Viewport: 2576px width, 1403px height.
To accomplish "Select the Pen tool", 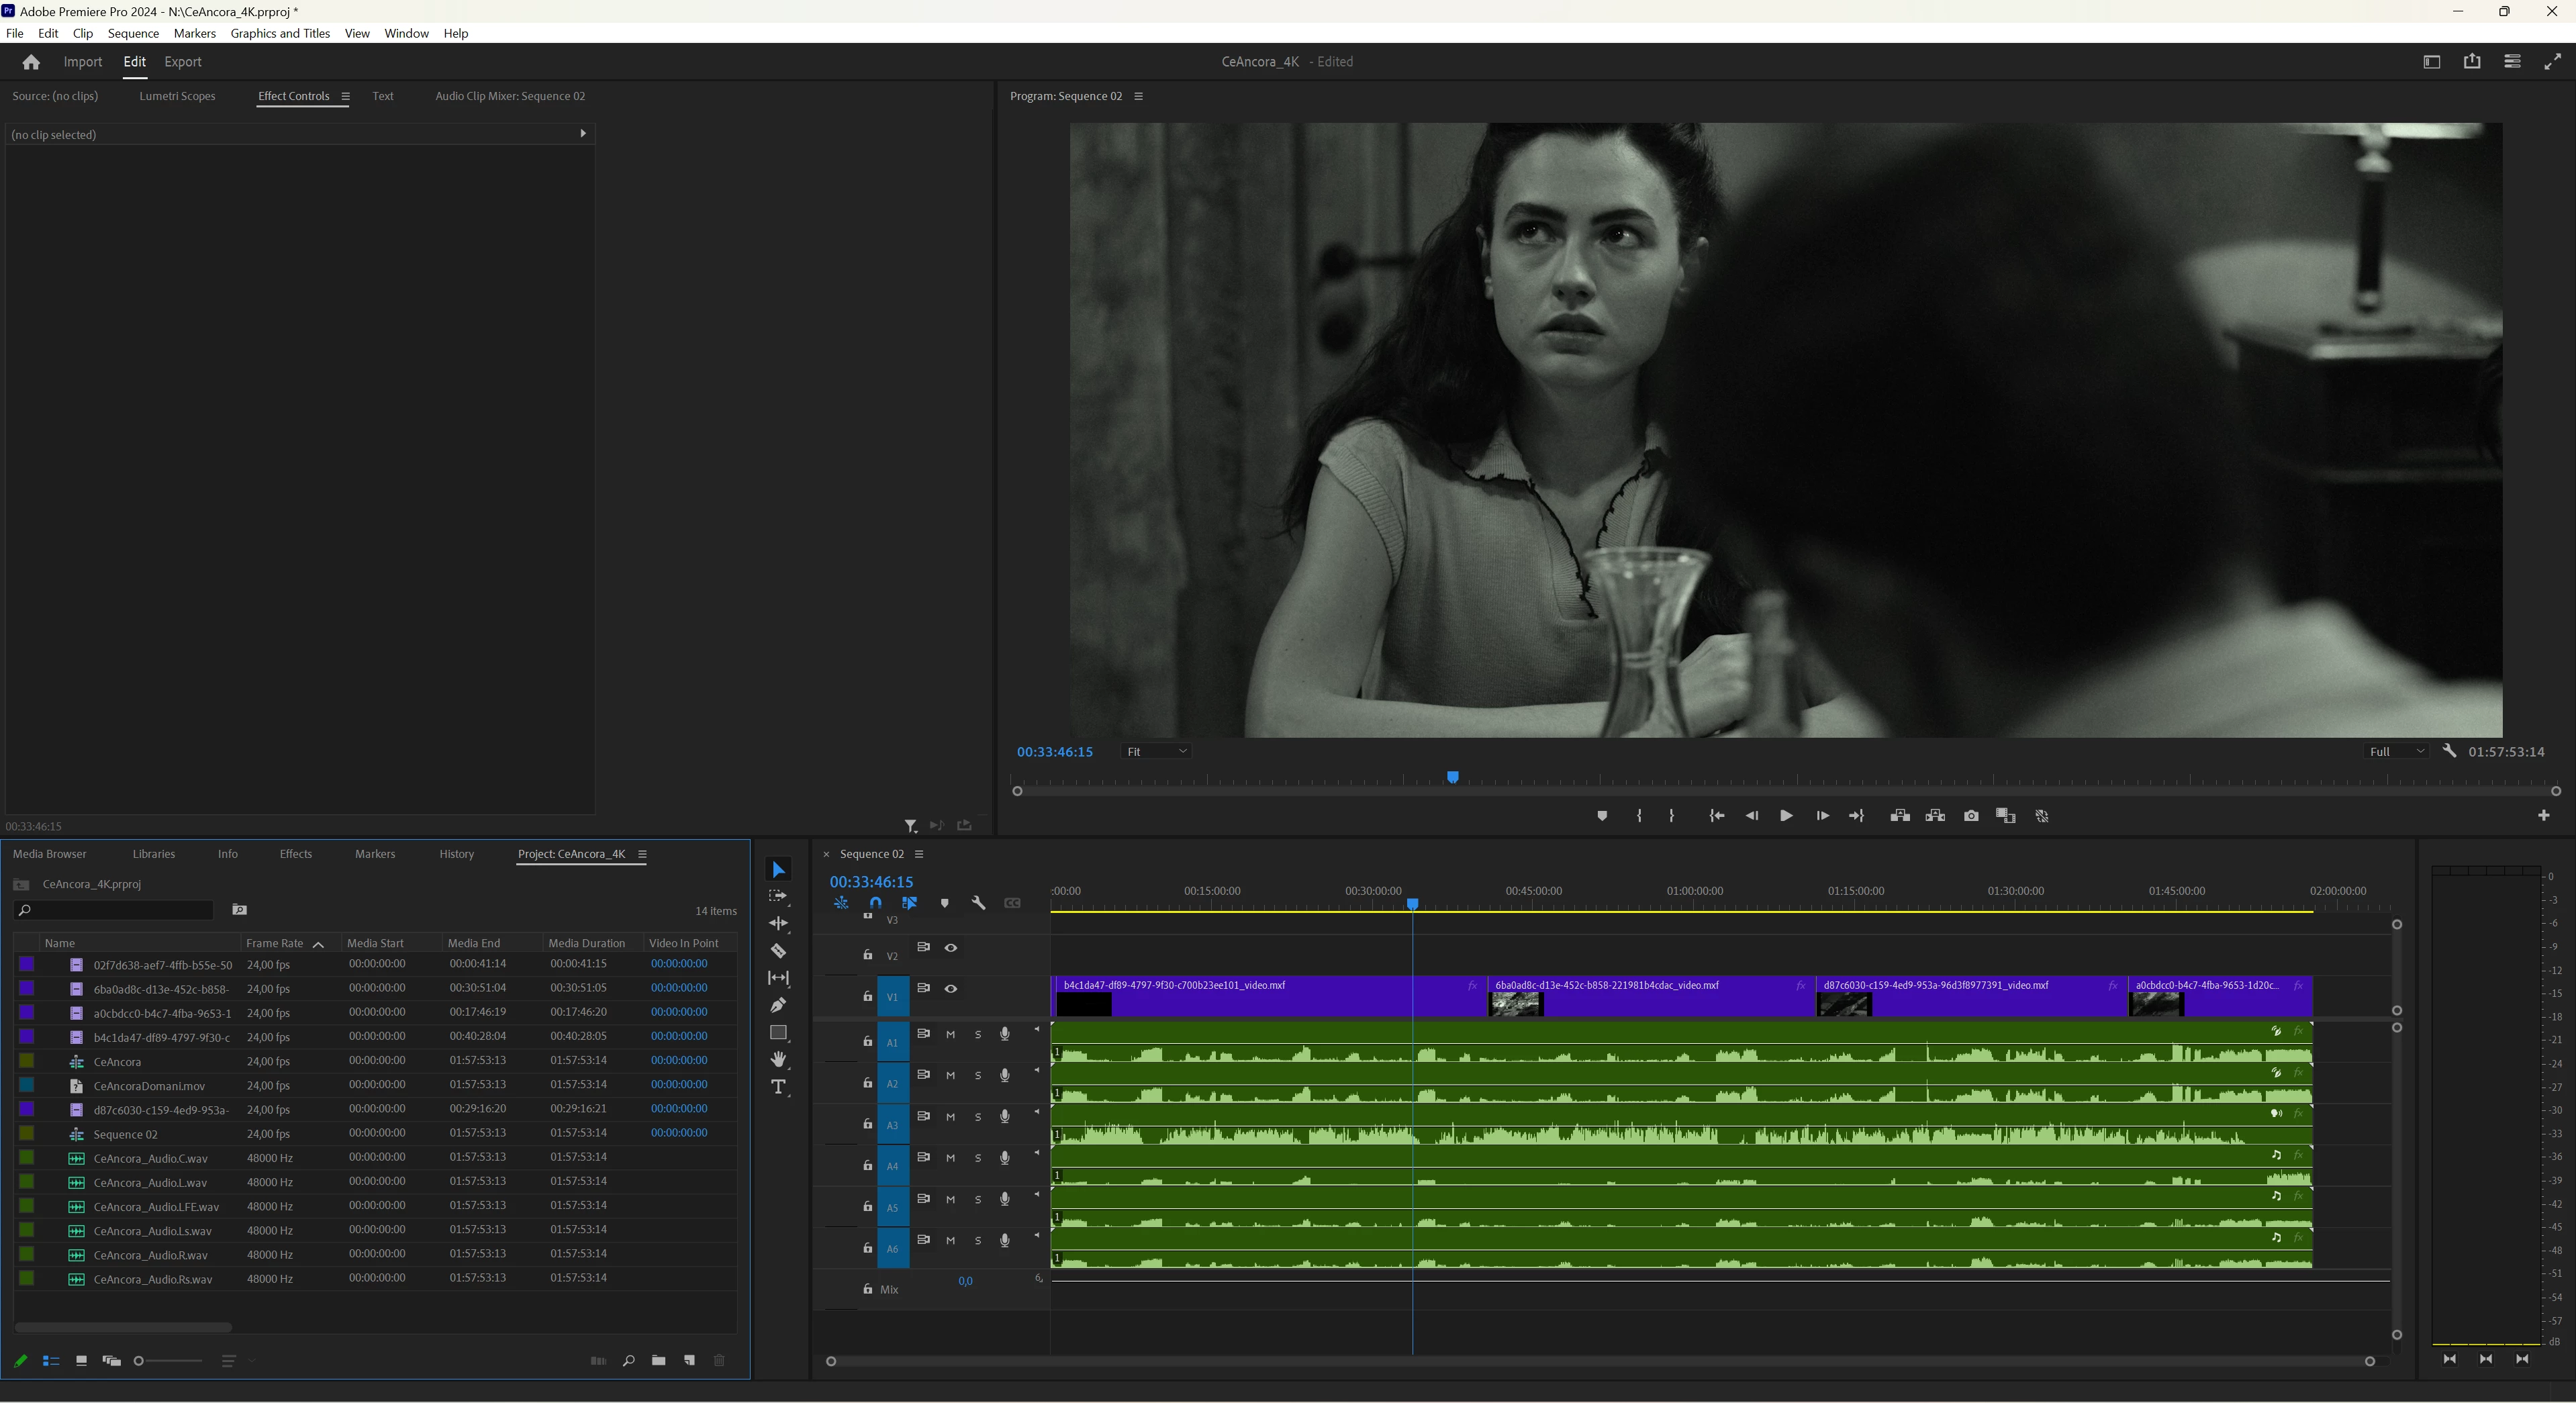I will [778, 1005].
